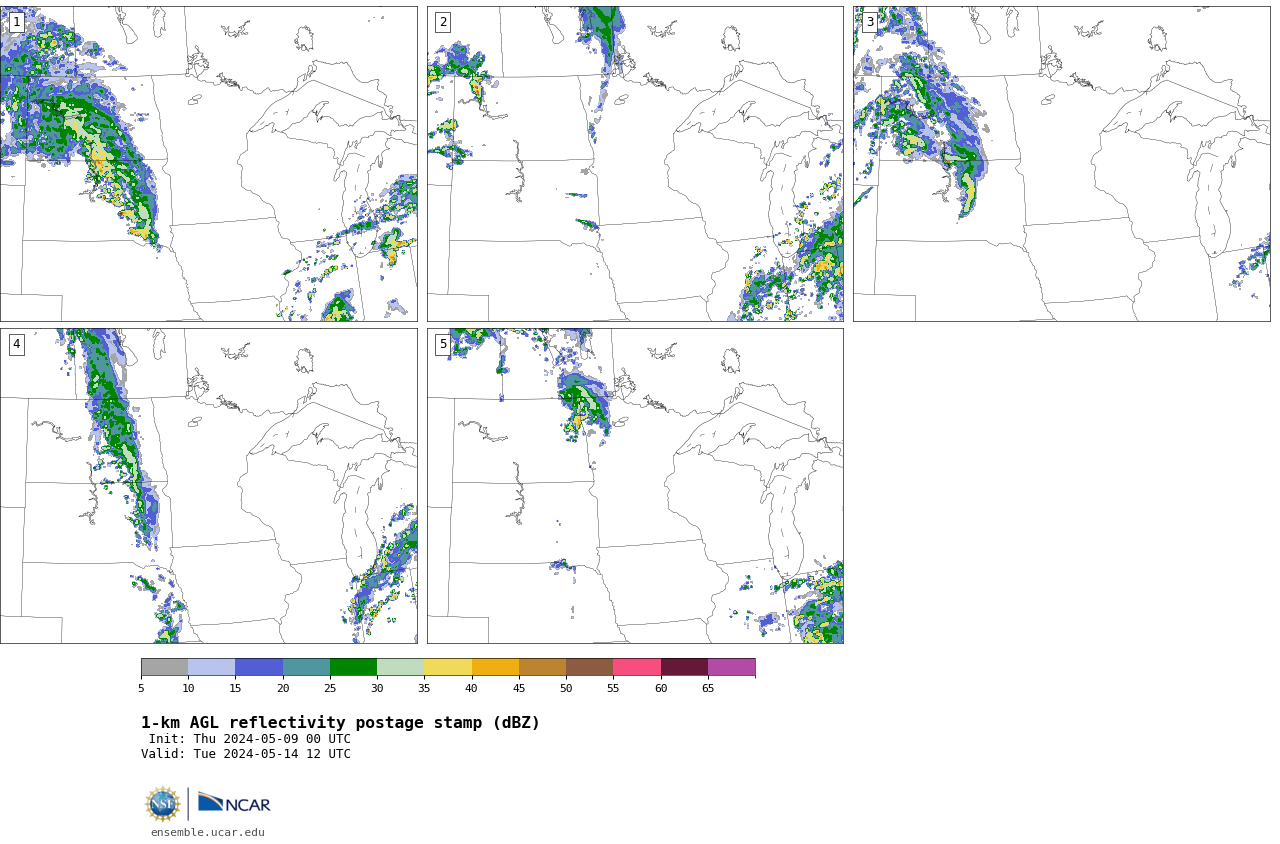Click the member number 4 label box
This screenshot has width=1280, height=844.
[16, 344]
